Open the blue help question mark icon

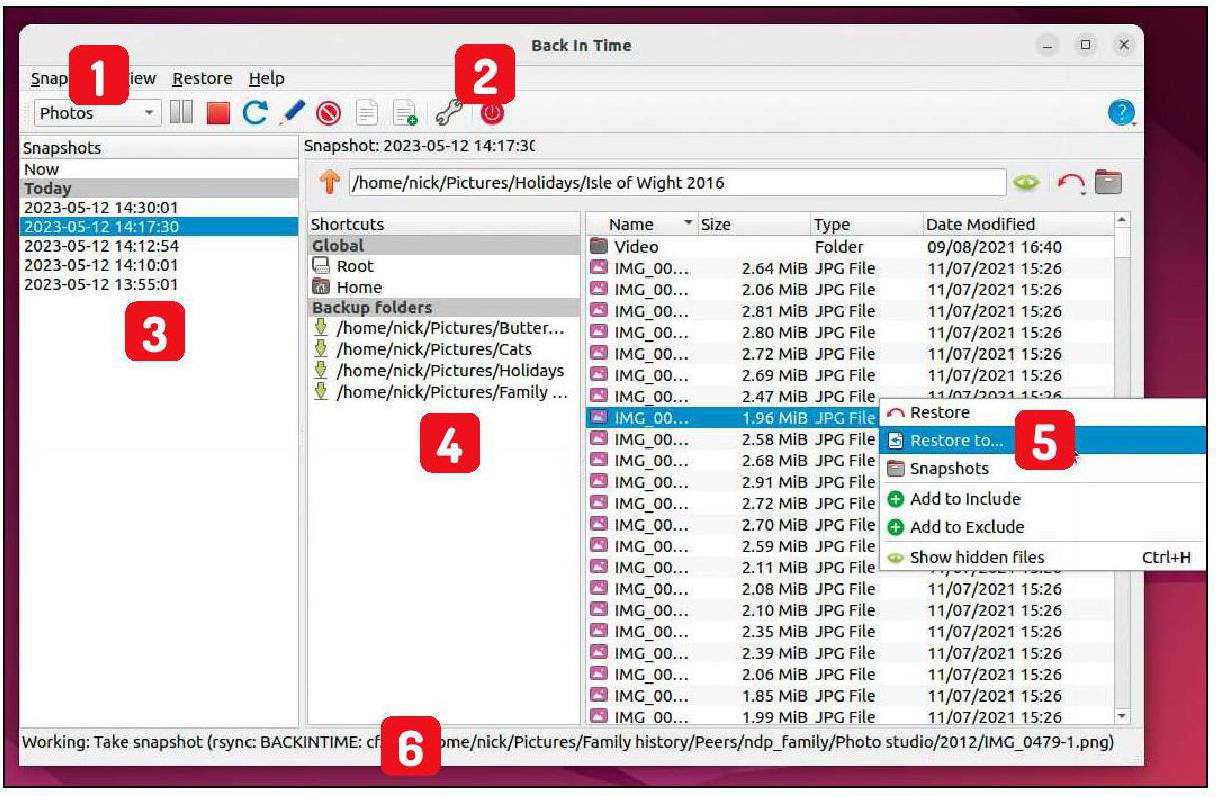tap(1121, 114)
